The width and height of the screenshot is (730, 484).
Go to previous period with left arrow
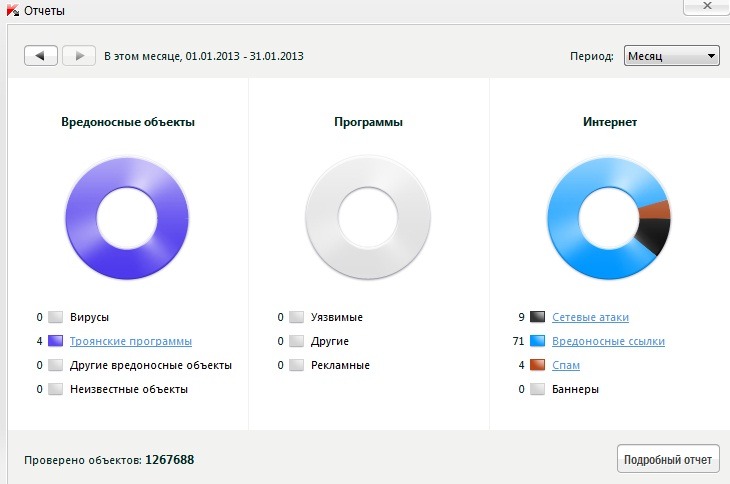pos(40,56)
